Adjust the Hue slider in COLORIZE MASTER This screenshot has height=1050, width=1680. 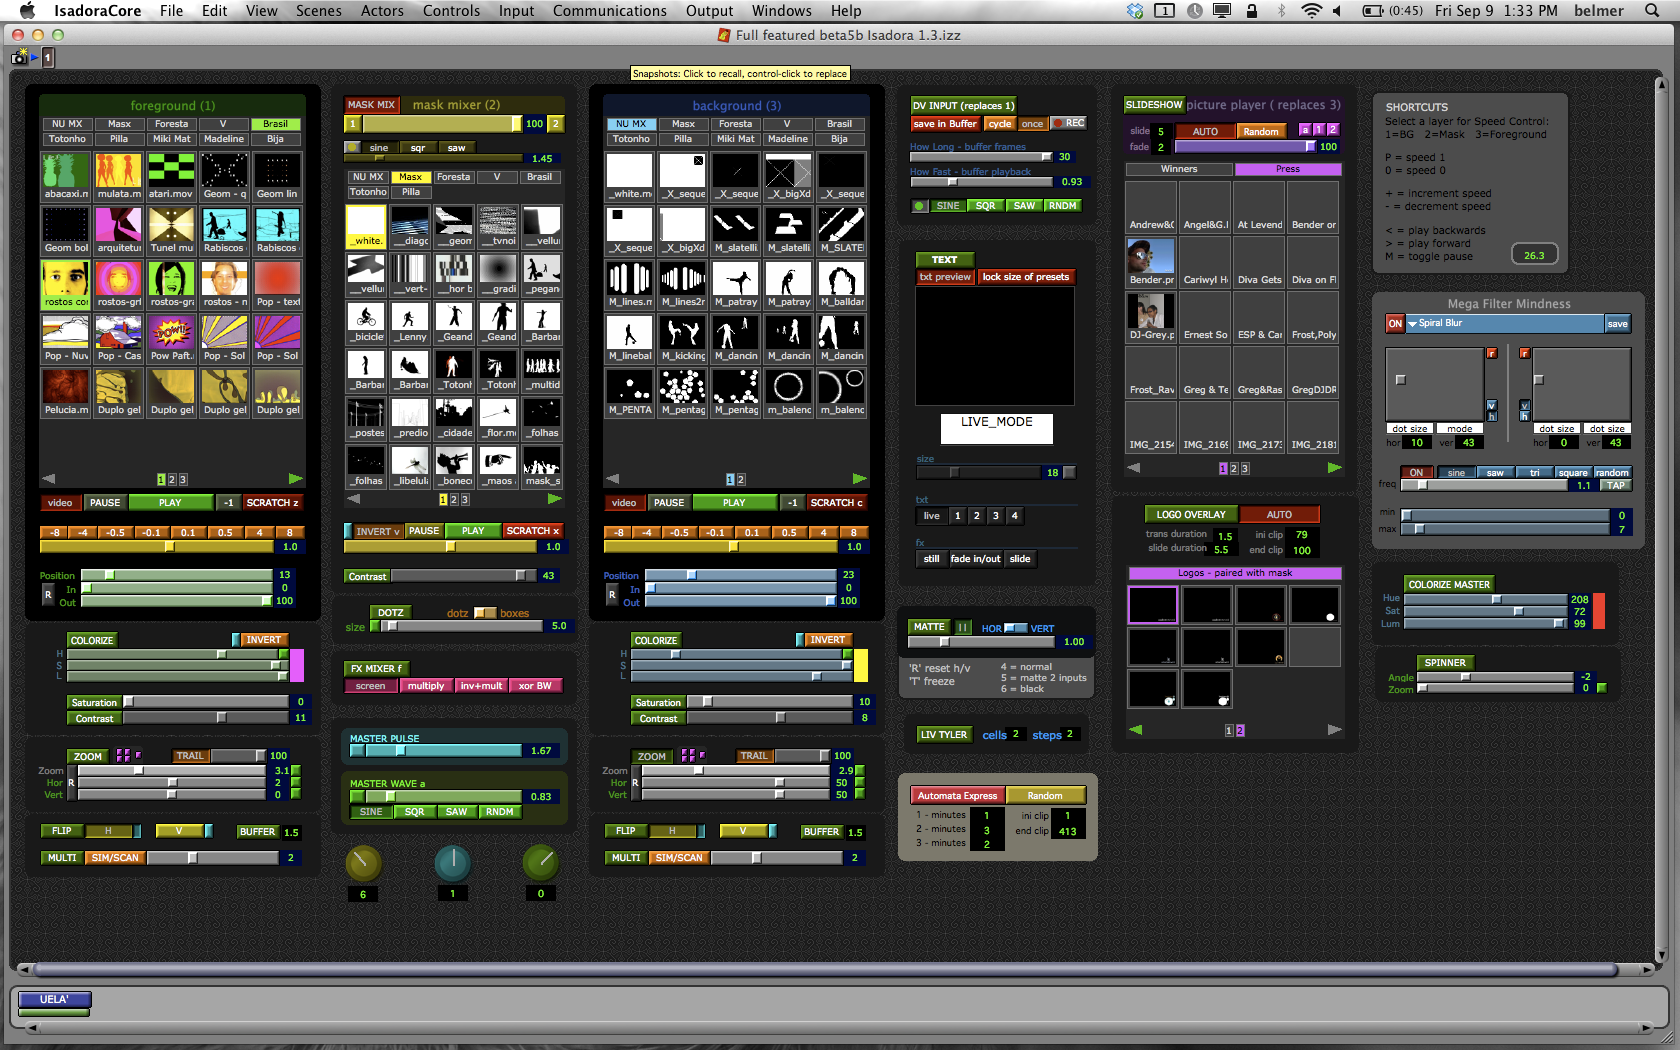1484,600
